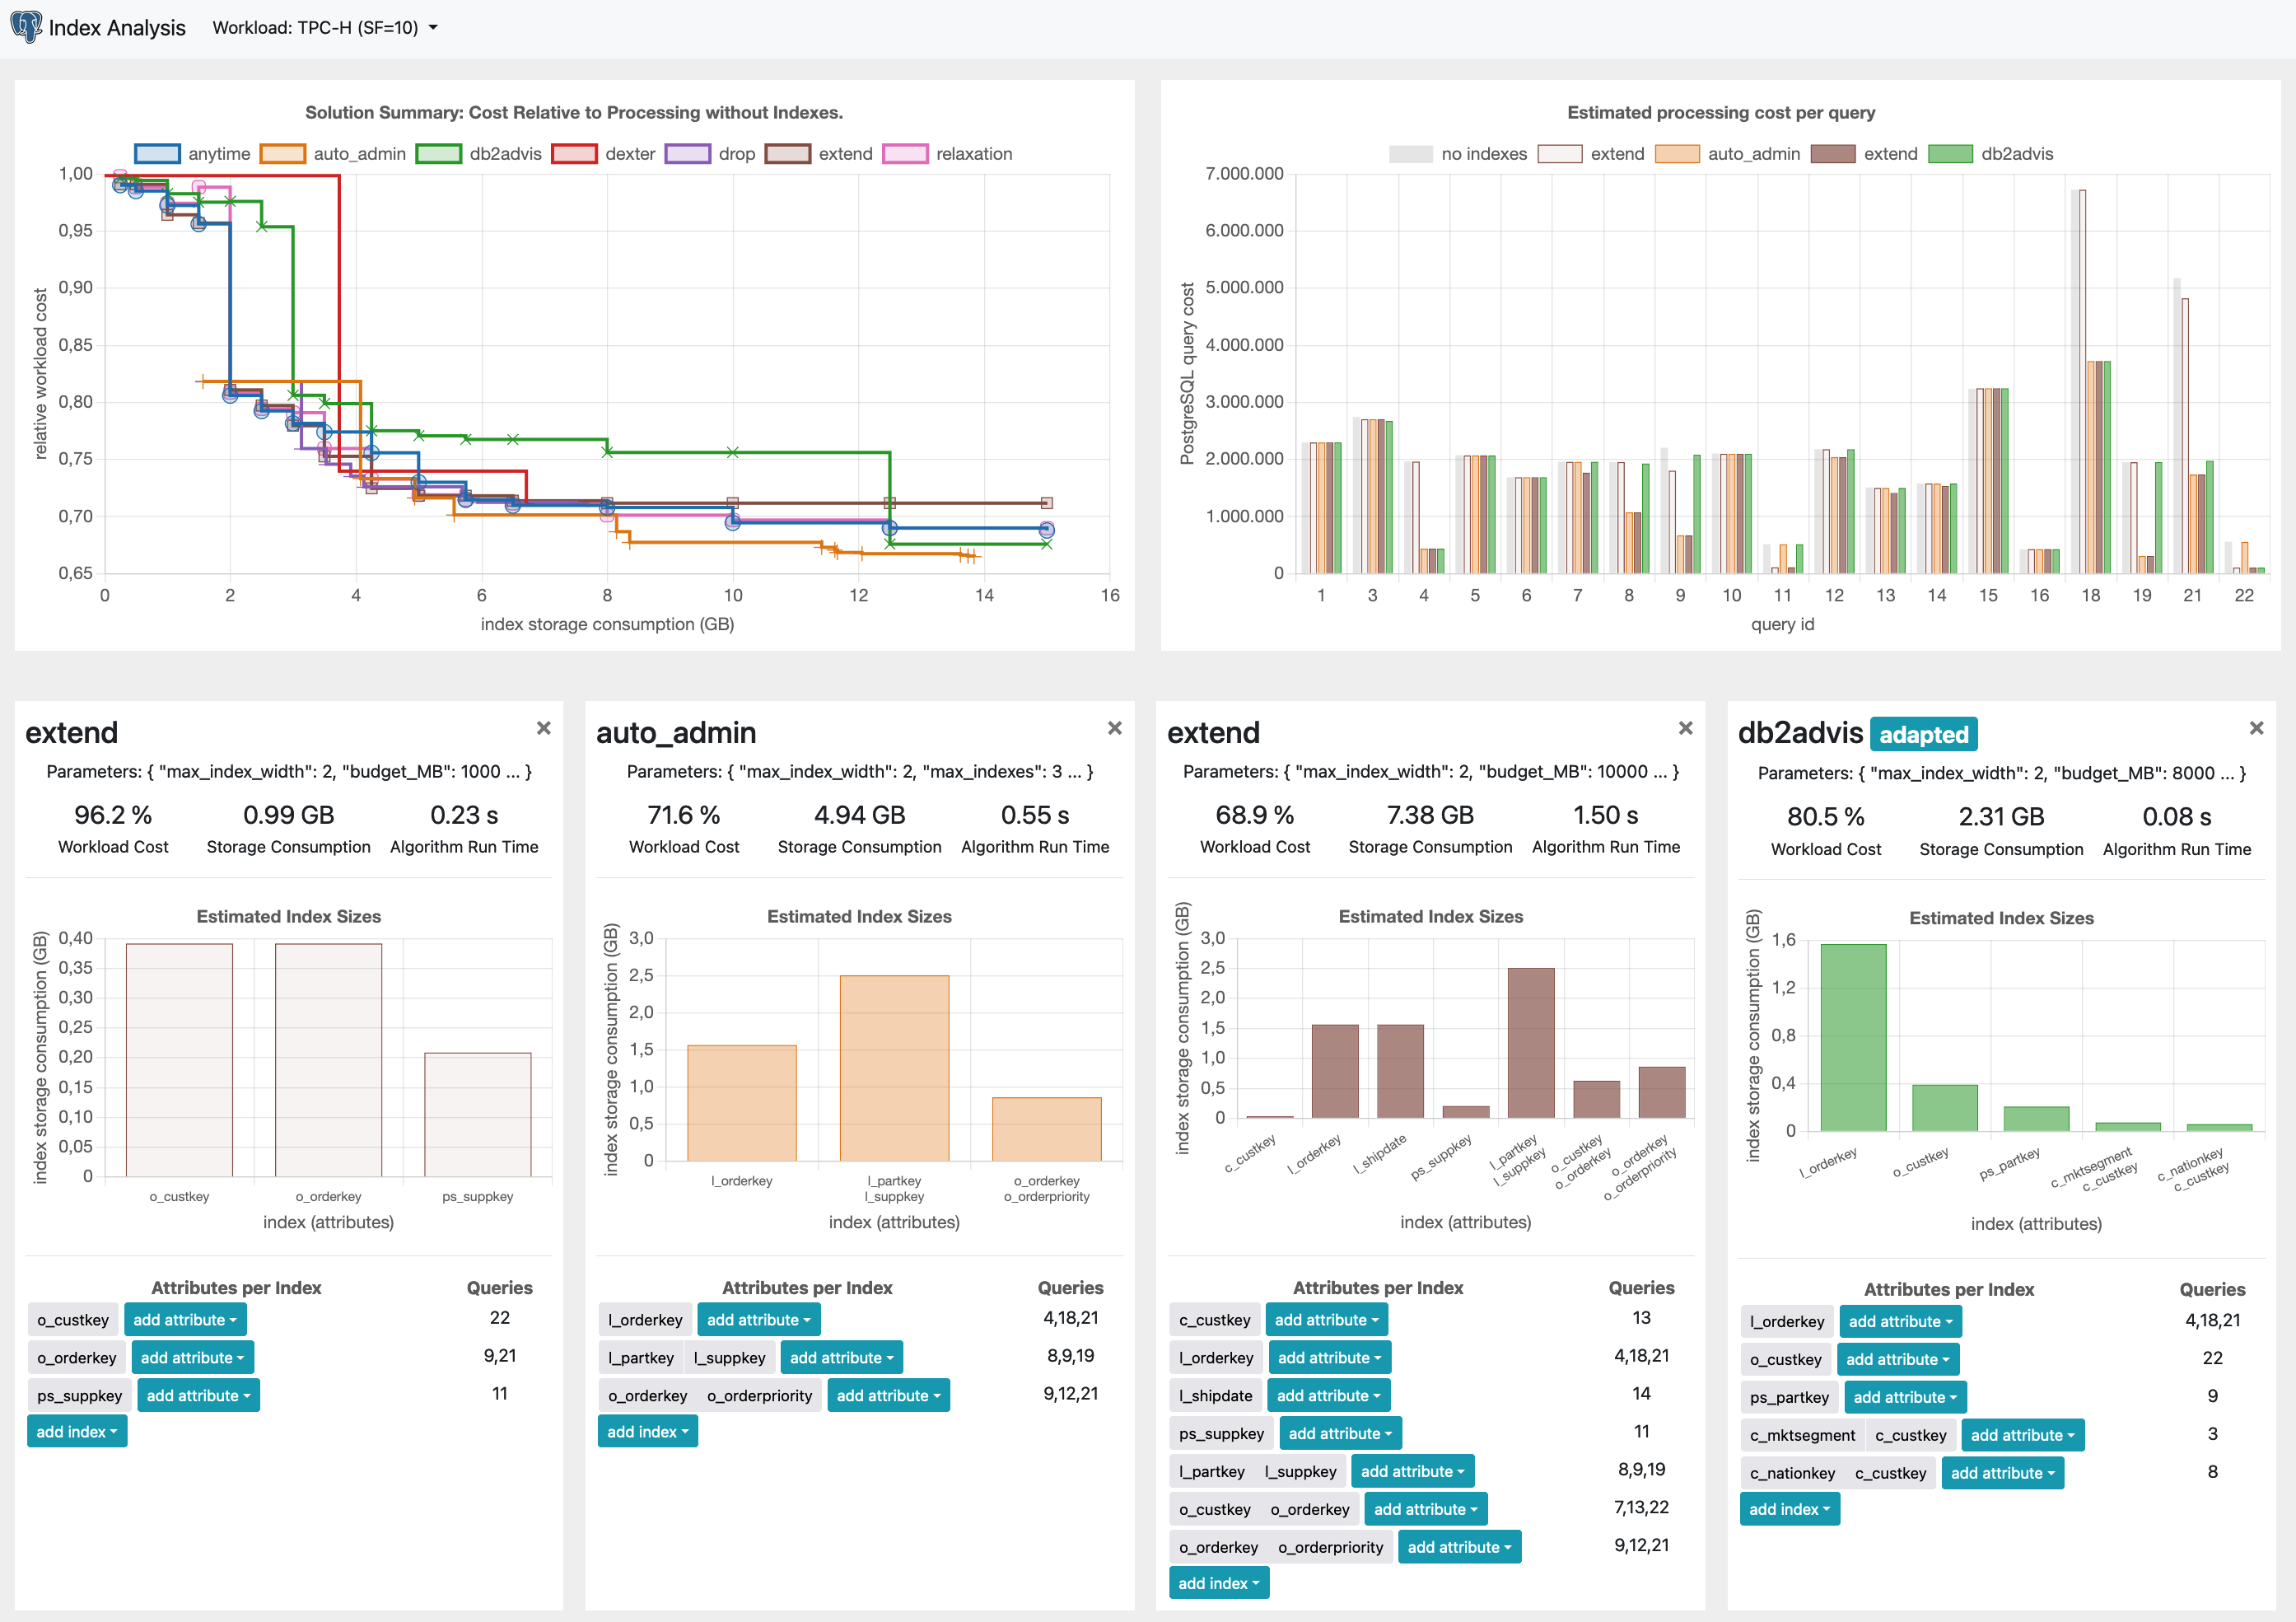
Task: Click the adapted badge next to db2advis
Action: click(x=1922, y=734)
